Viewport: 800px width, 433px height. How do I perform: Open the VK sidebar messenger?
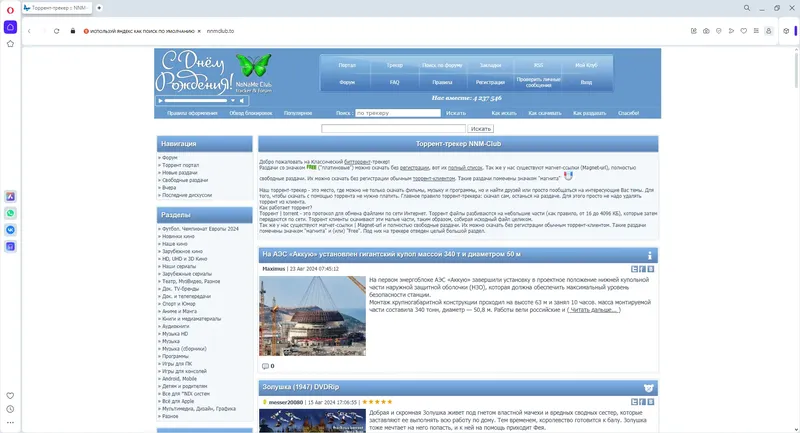coord(10,230)
